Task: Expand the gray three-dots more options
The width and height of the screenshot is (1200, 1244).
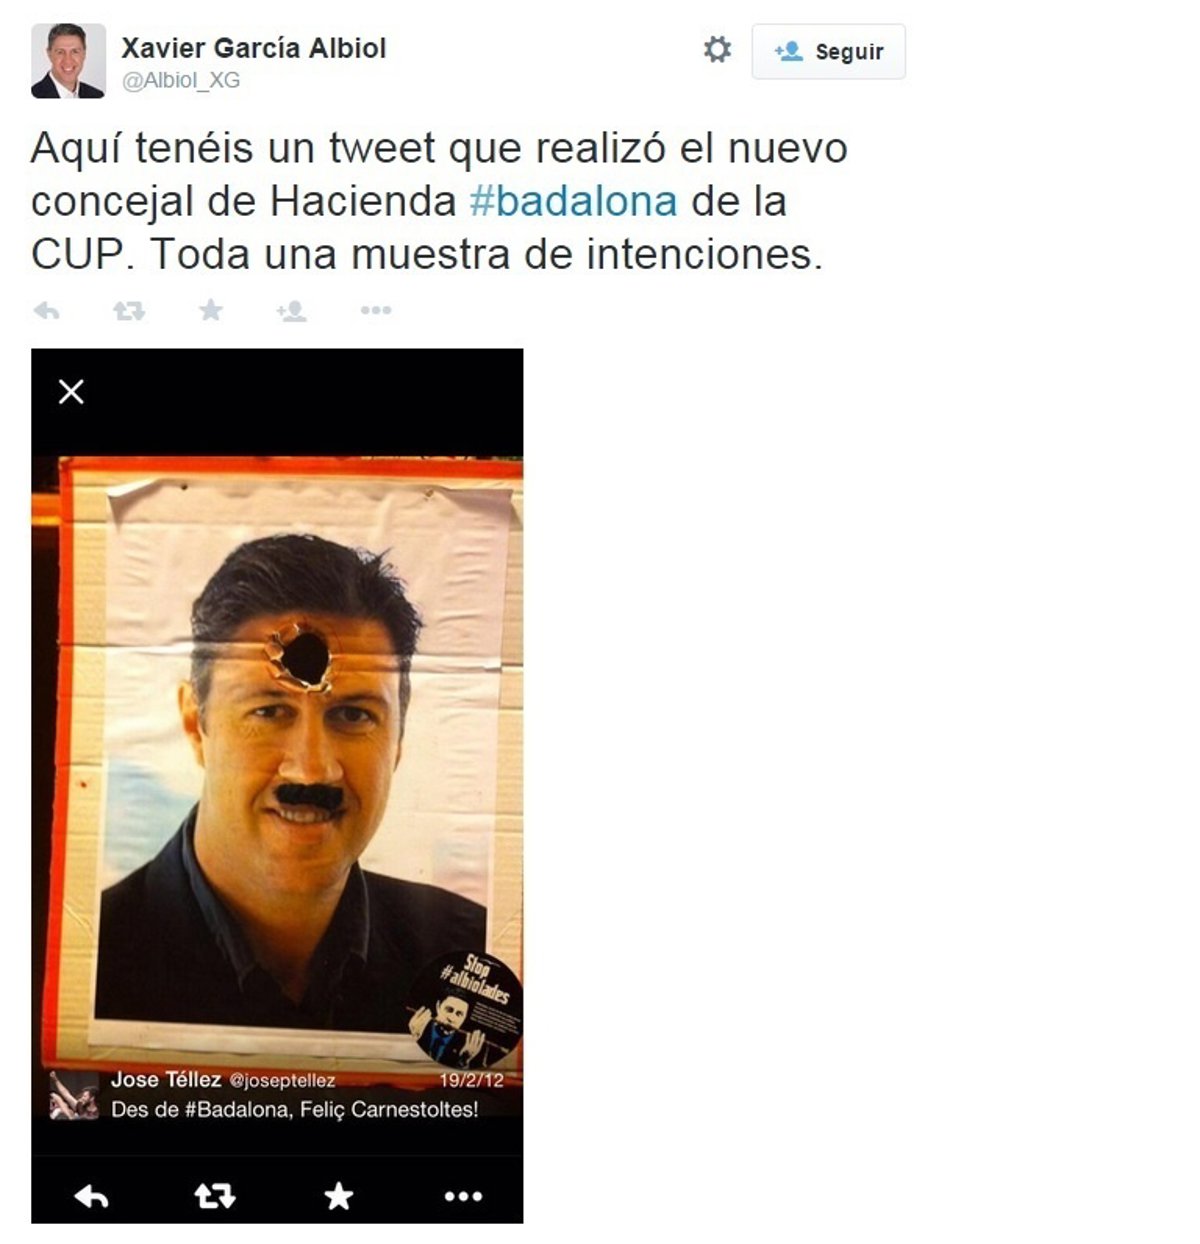Action: click(x=375, y=311)
